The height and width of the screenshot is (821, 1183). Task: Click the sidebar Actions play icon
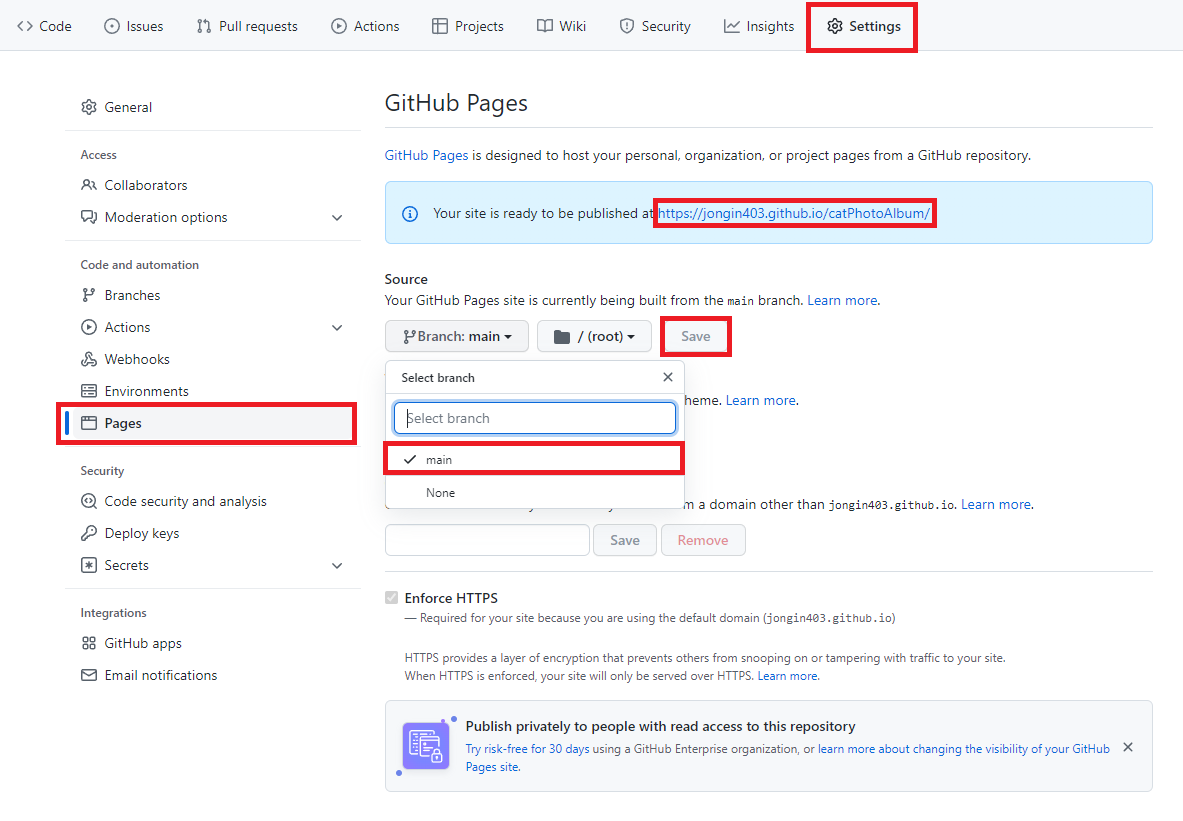point(89,327)
